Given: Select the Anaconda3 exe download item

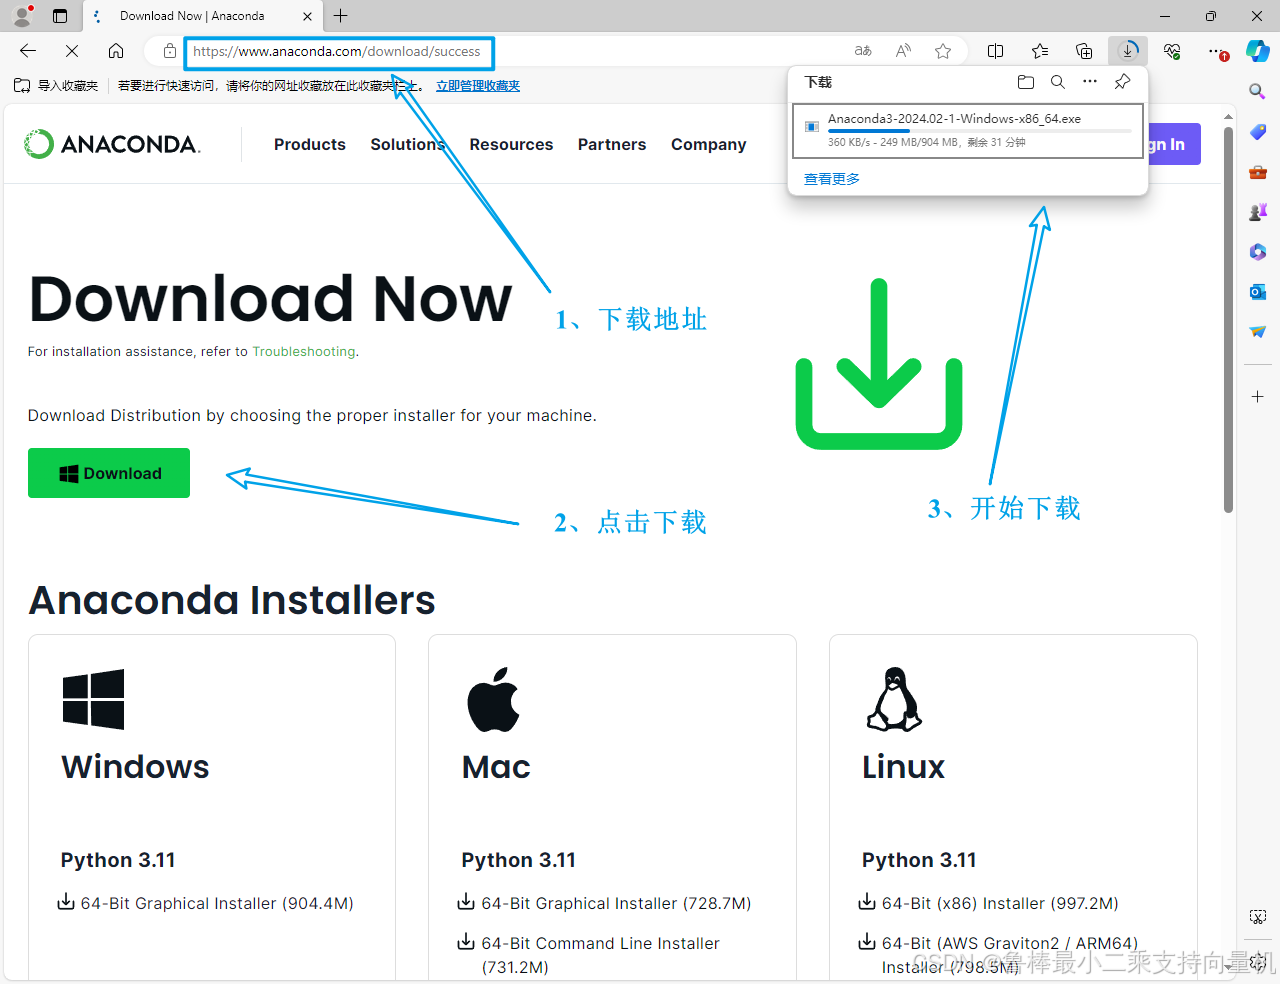Looking at the screenshot, I should click(968, 130).
